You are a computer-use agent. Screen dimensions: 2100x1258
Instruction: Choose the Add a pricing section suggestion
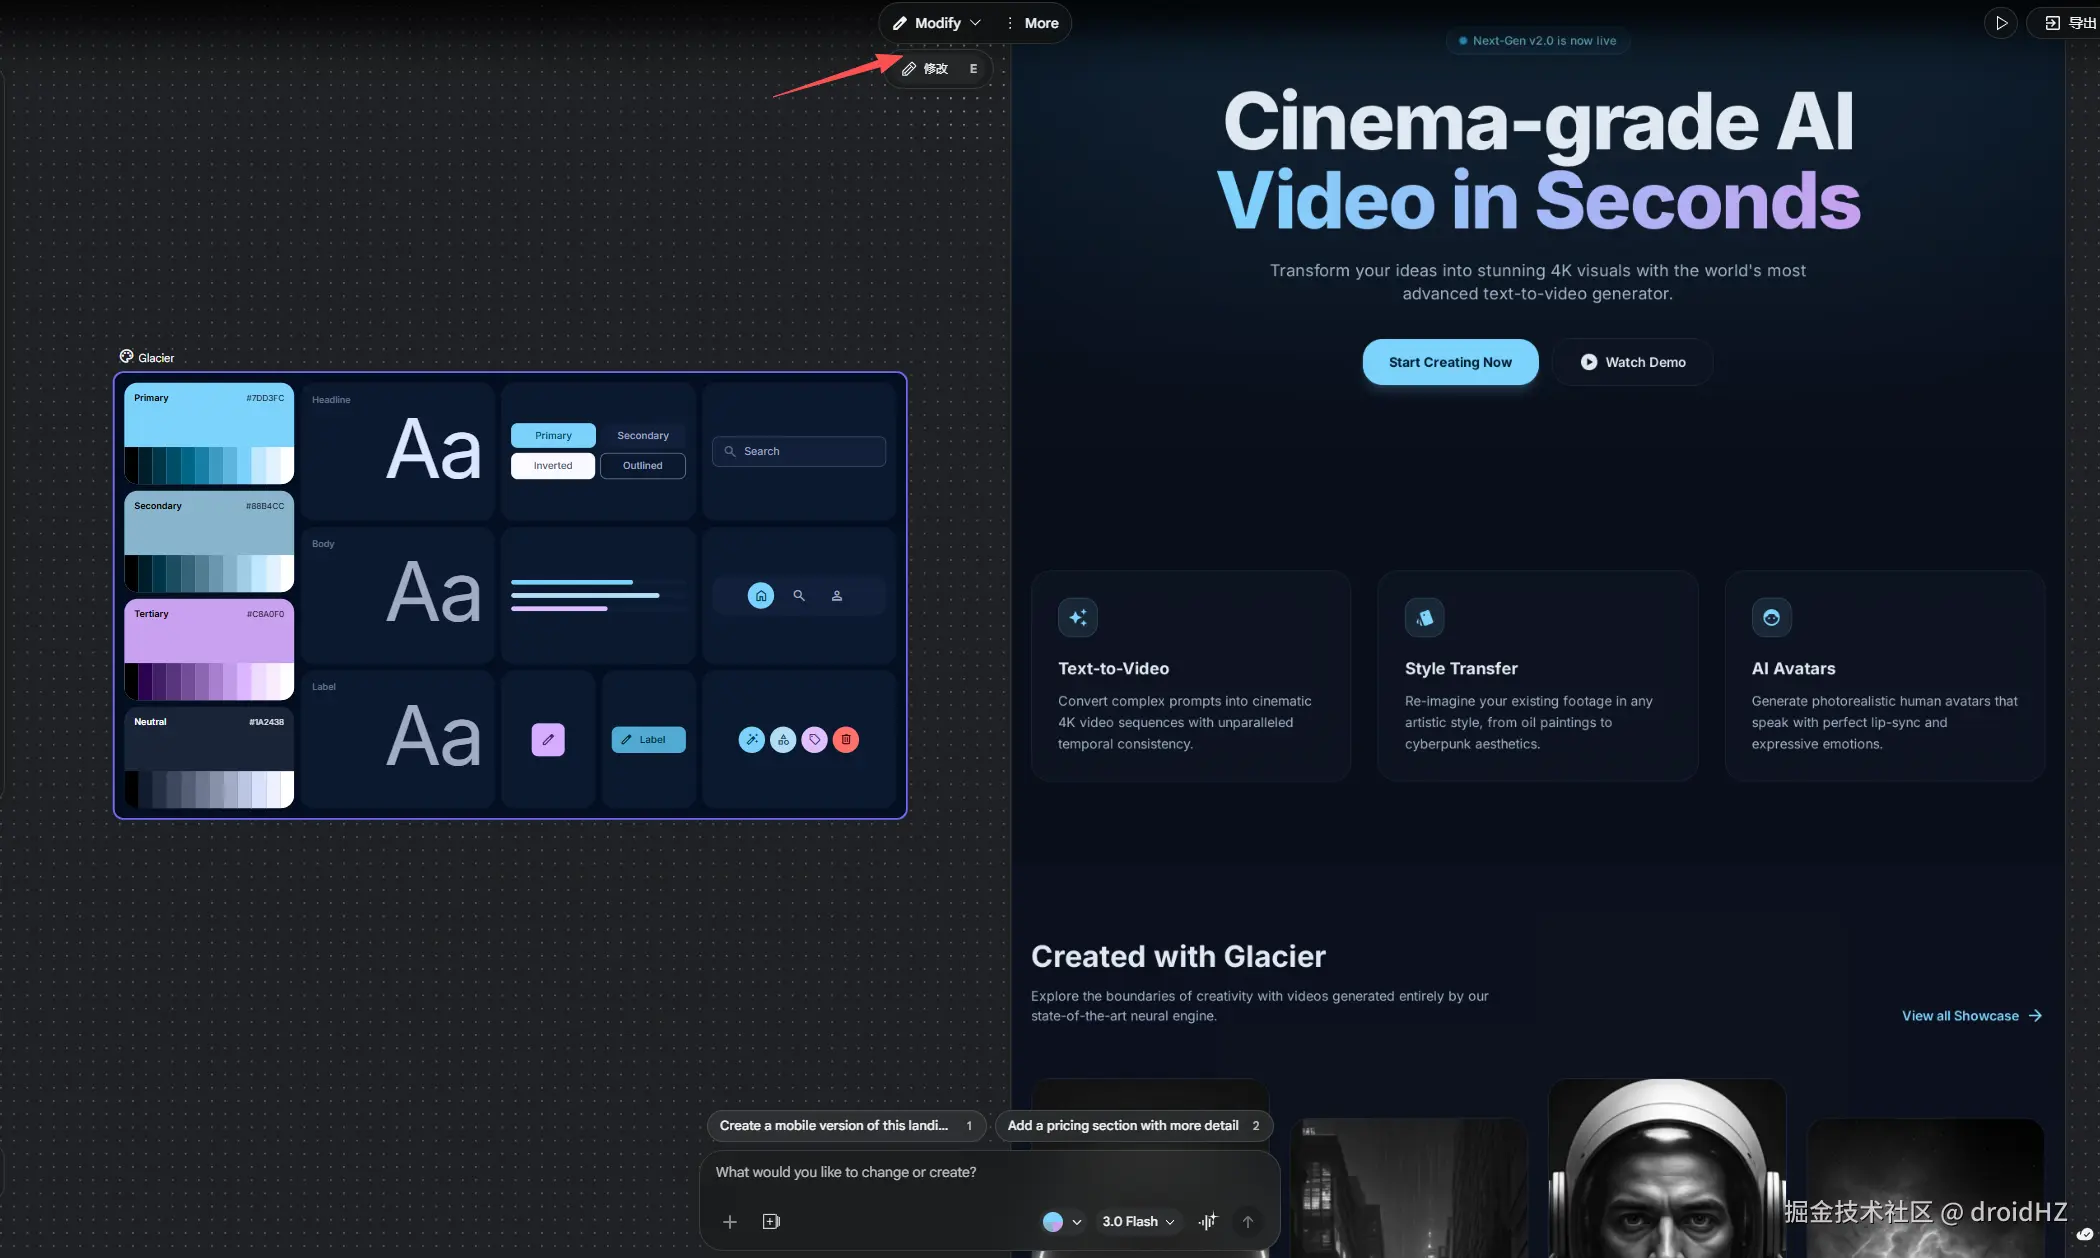point(1133,1126)
